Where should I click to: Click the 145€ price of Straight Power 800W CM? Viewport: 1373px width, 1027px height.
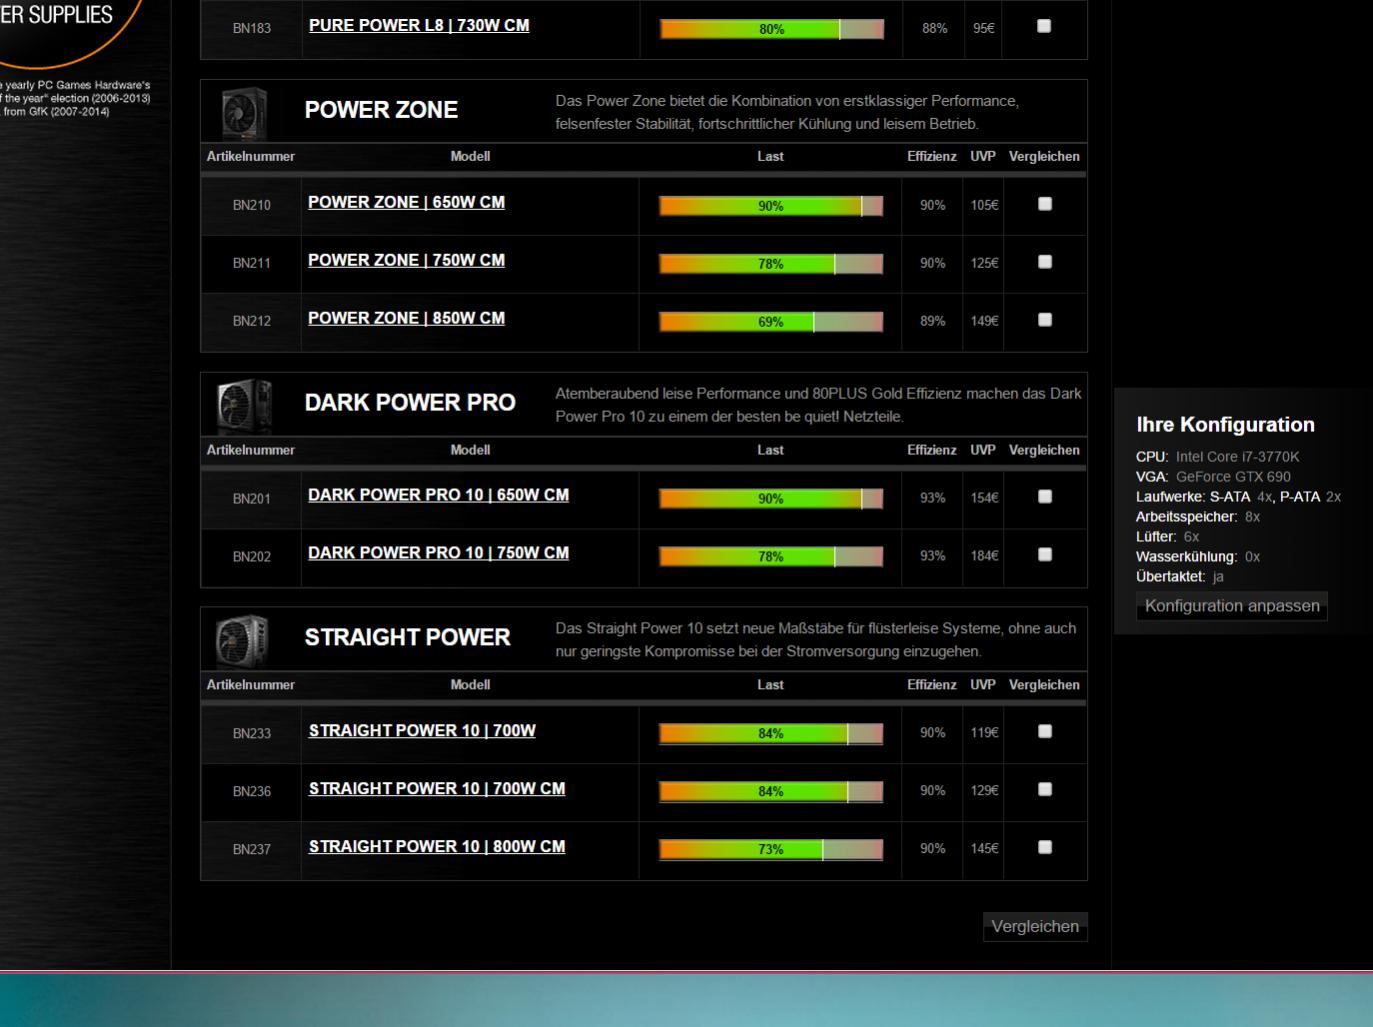(x=984, y=849)
